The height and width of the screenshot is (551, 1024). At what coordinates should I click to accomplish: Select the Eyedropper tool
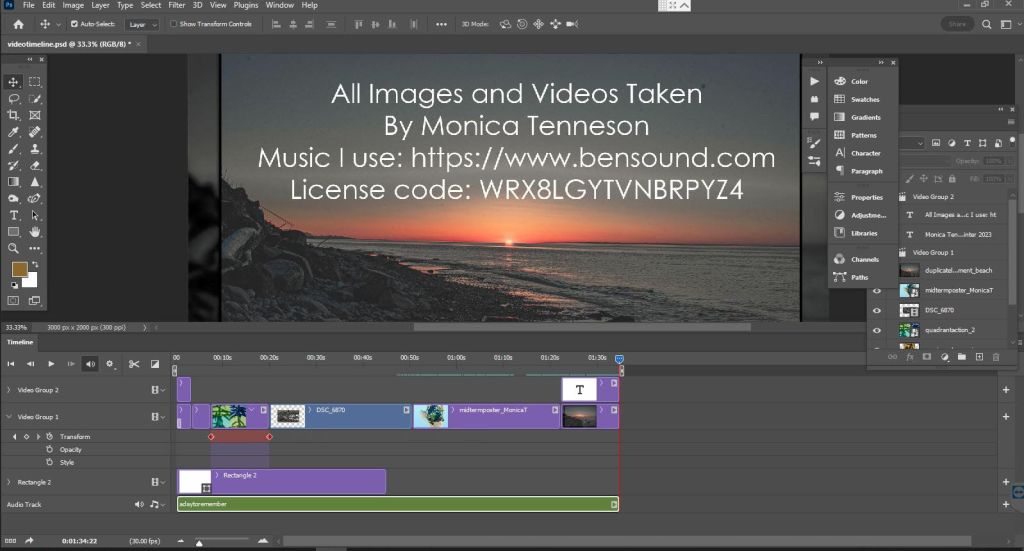pyautogui.click(x=14, y=132)
